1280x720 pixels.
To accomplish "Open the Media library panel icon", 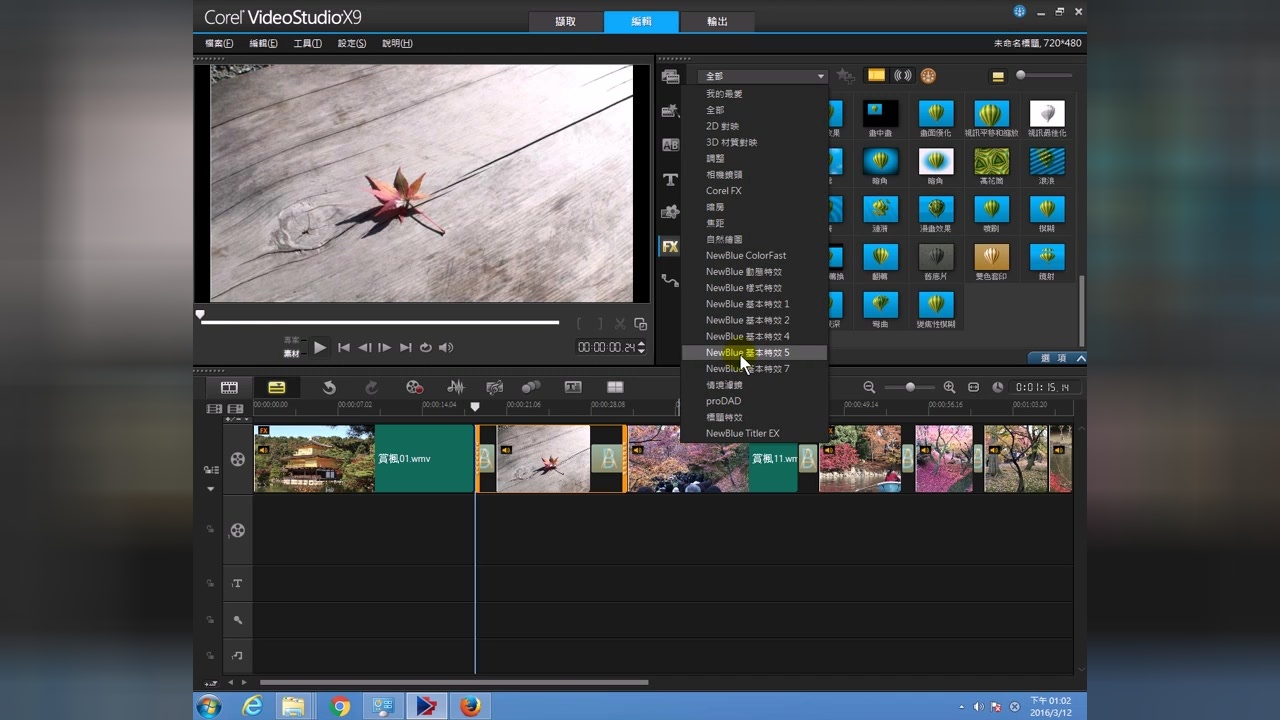I will [670, 77].
